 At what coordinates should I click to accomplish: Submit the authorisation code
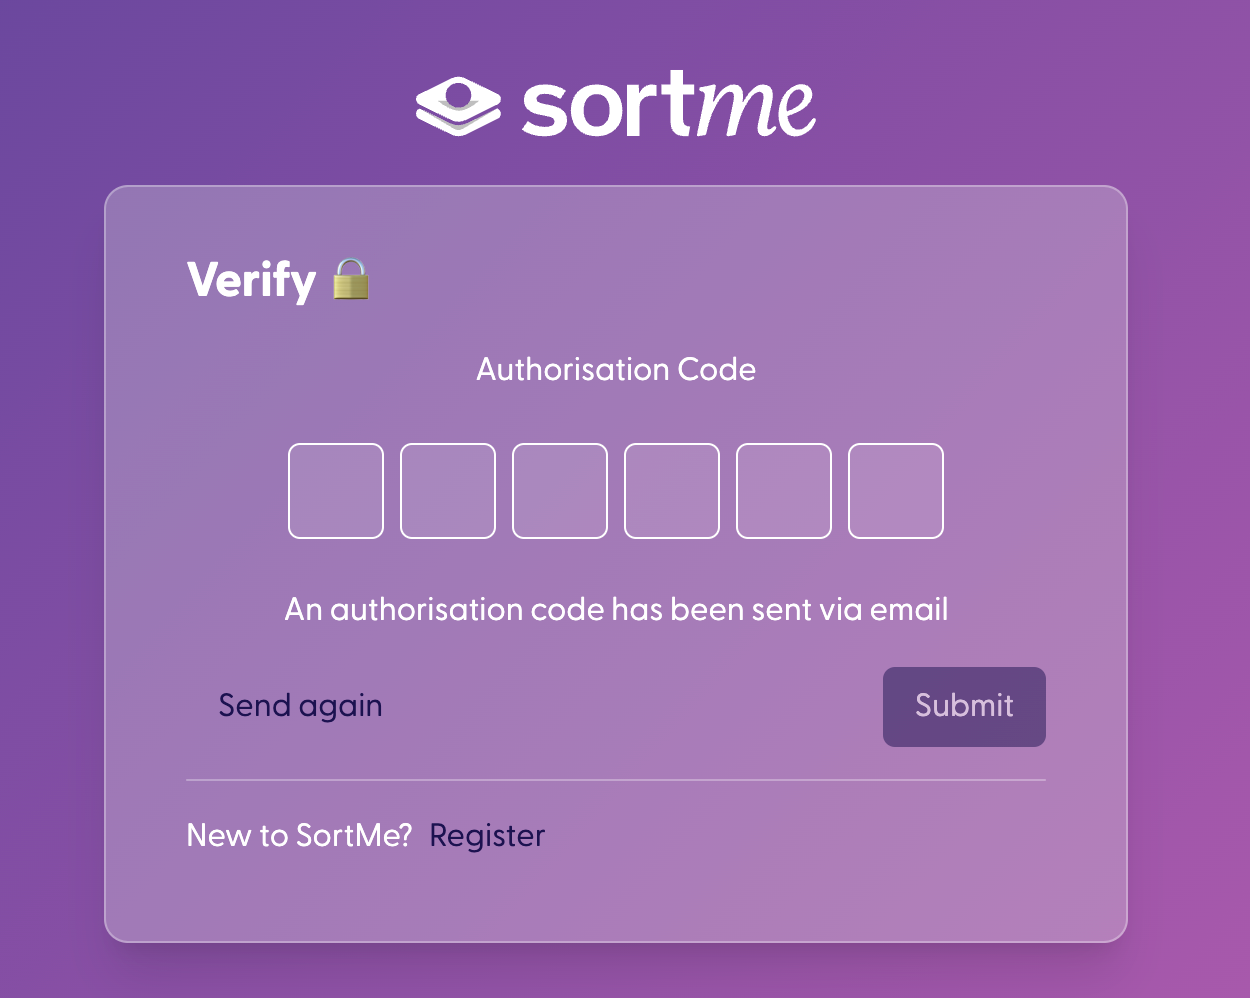(964, 706)
